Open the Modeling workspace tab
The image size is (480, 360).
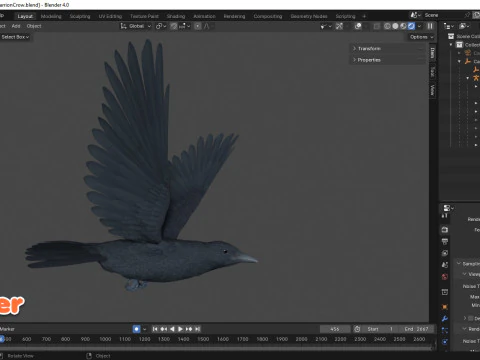pos(51,16)
